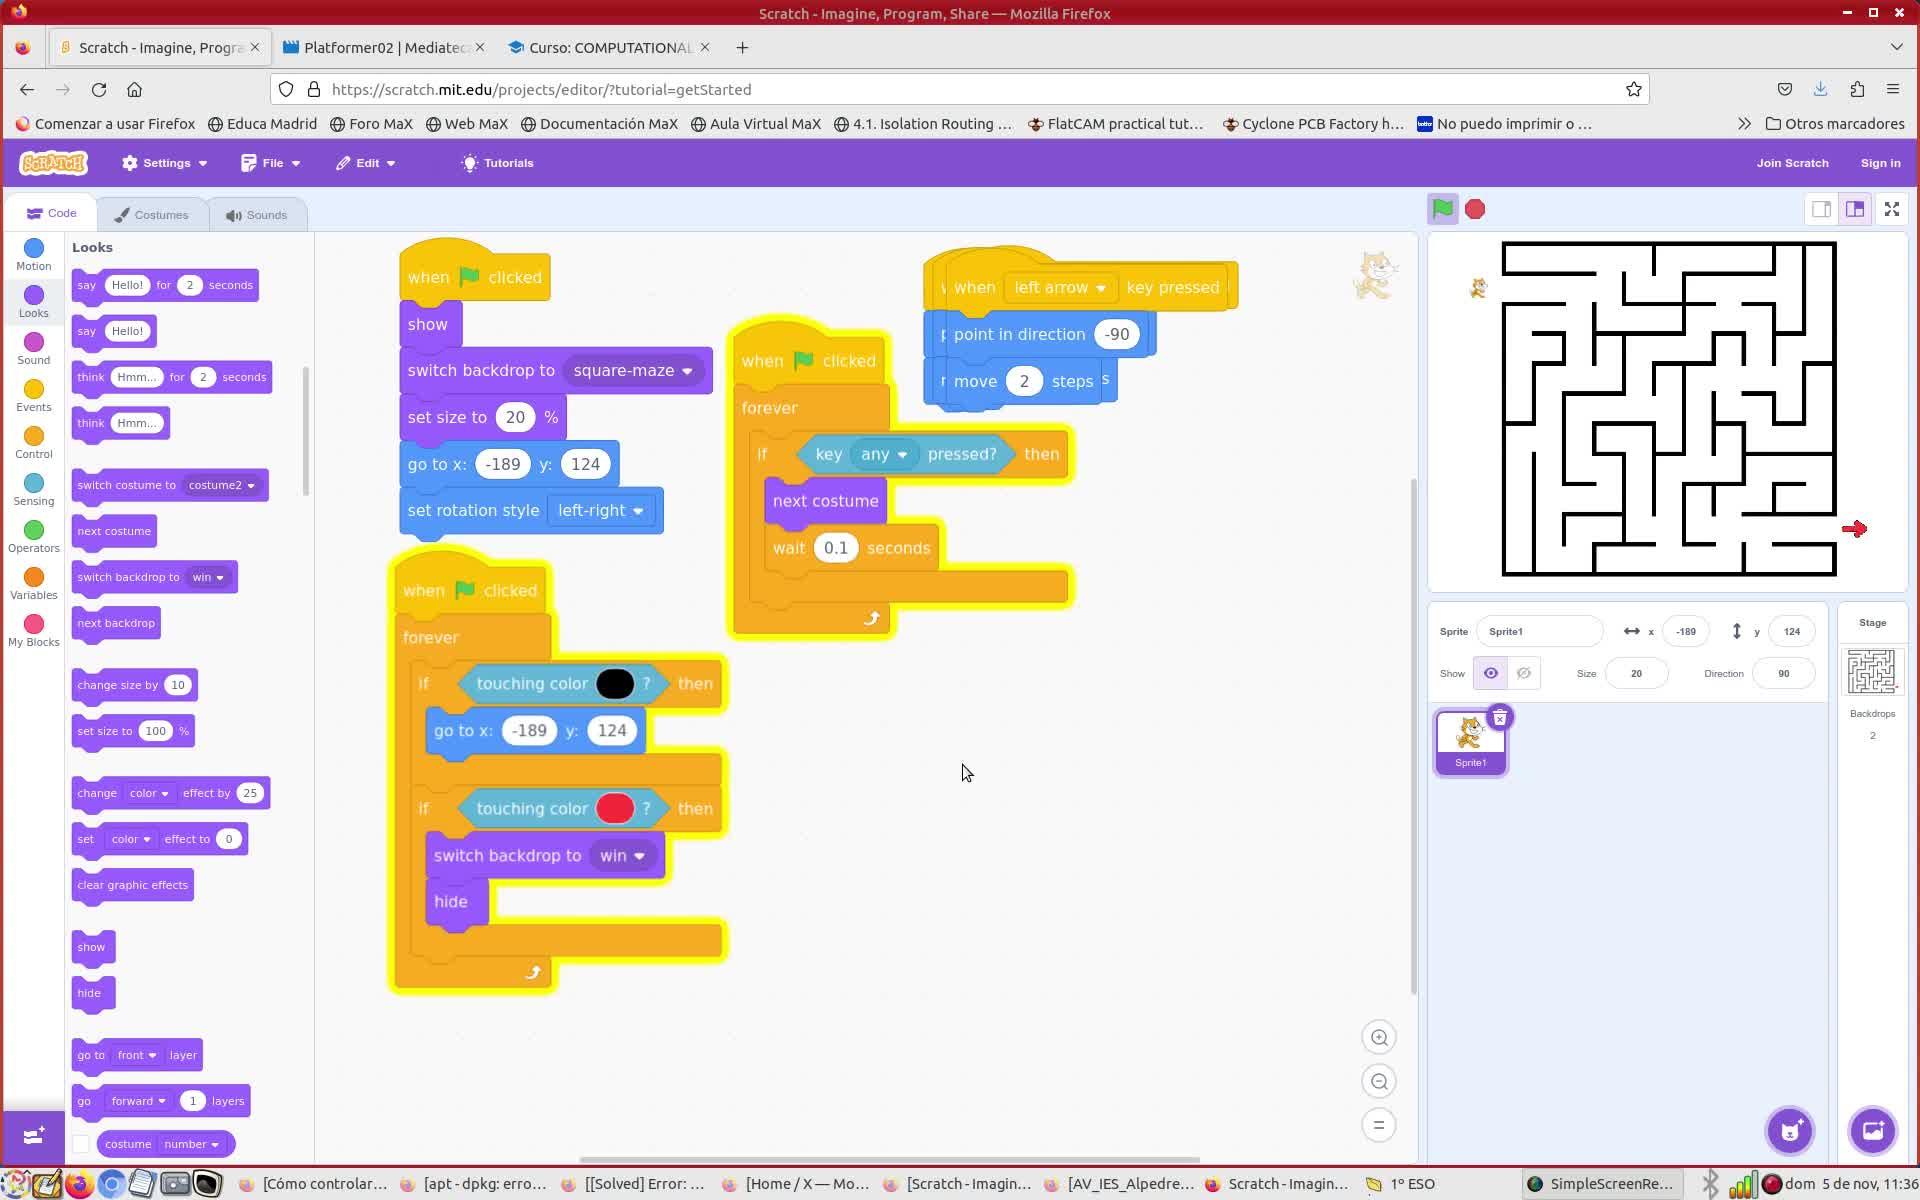Delete Sprite1 with the trash icon
This screenshot has width=1920, height=1200.
[x=1499, y=718]
